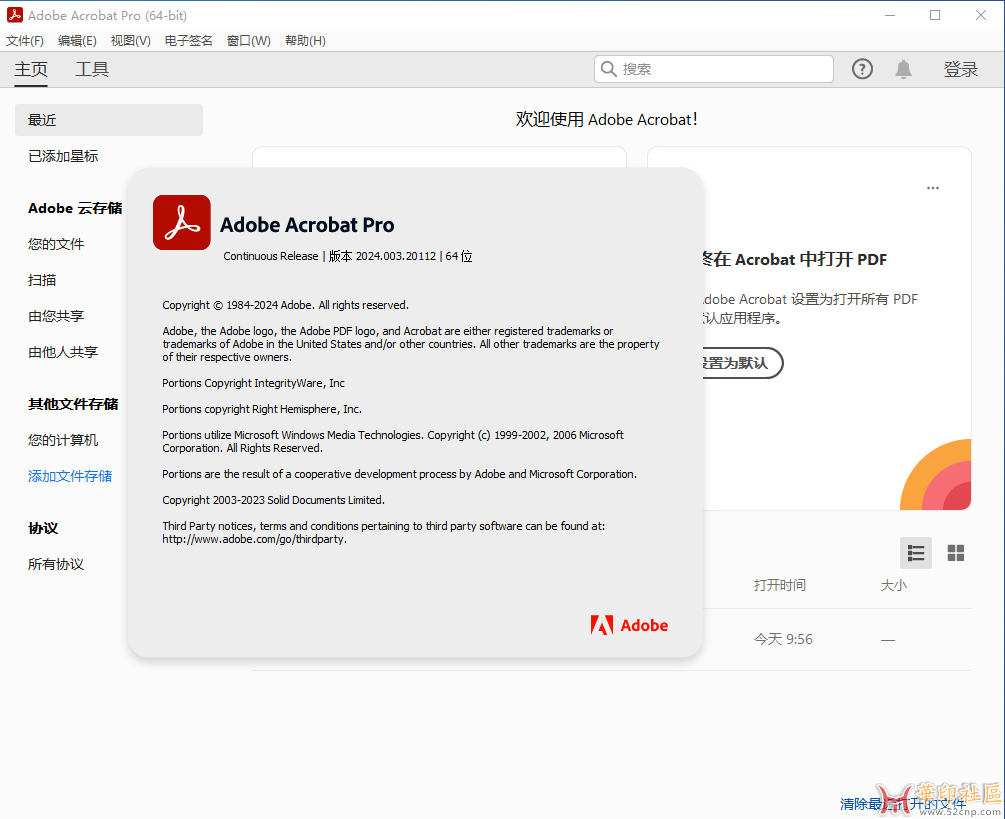Switch to list view icon
Screen dimensions: 1005x819
click(916, 552)
